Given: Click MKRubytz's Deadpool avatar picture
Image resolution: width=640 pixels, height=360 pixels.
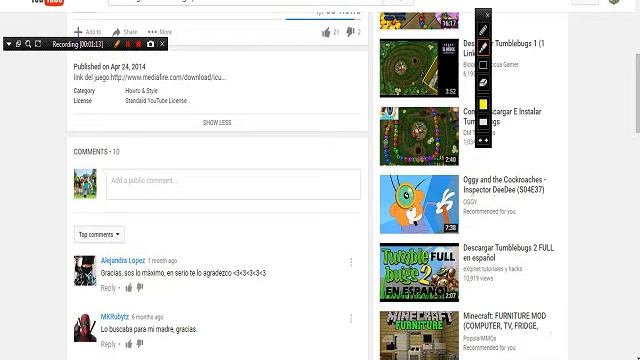Looking at the screenshot, I should pyautogui.click(x=85, y=327).
